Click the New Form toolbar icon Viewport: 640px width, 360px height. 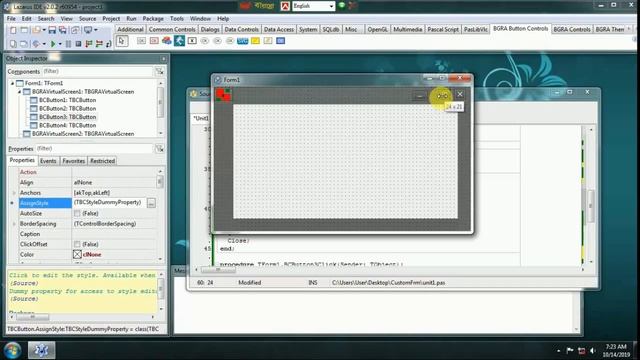tap(24, 30)
